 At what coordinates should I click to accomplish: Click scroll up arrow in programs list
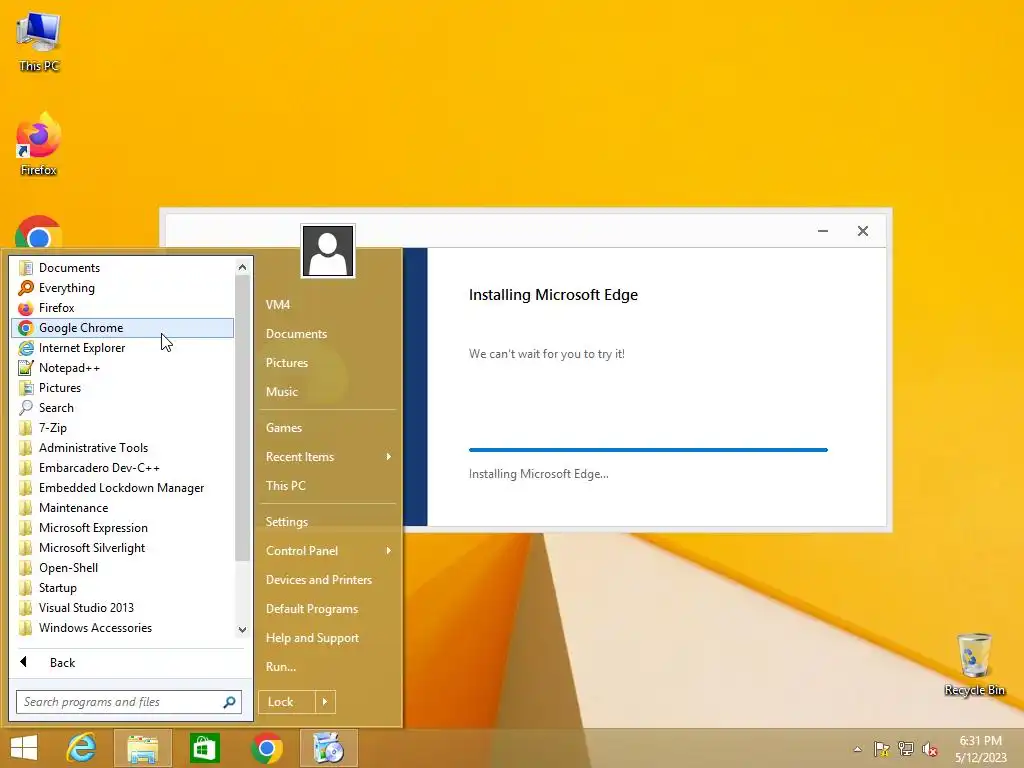(242, 267)
